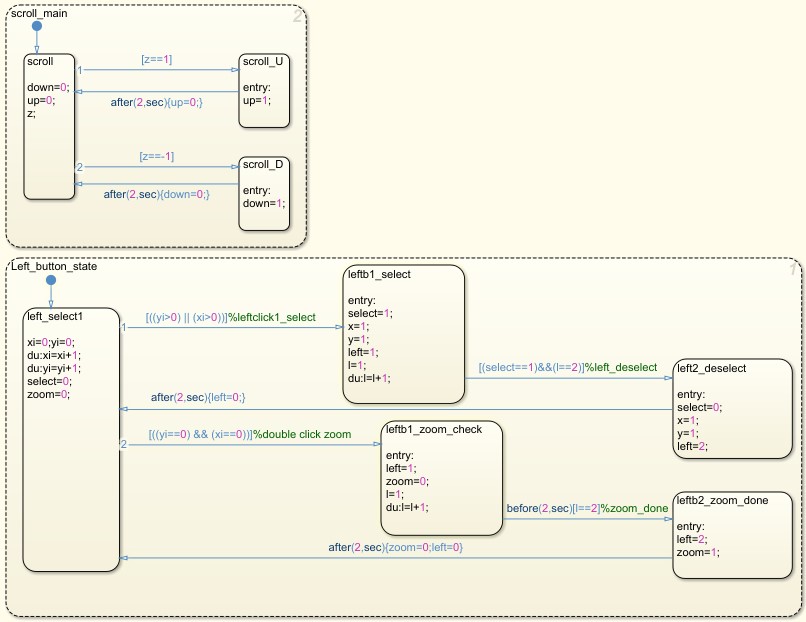Click the zoom=0; line in leftb1_zoom_check
This screenshot has height=622, width=806.
point(407,482)
